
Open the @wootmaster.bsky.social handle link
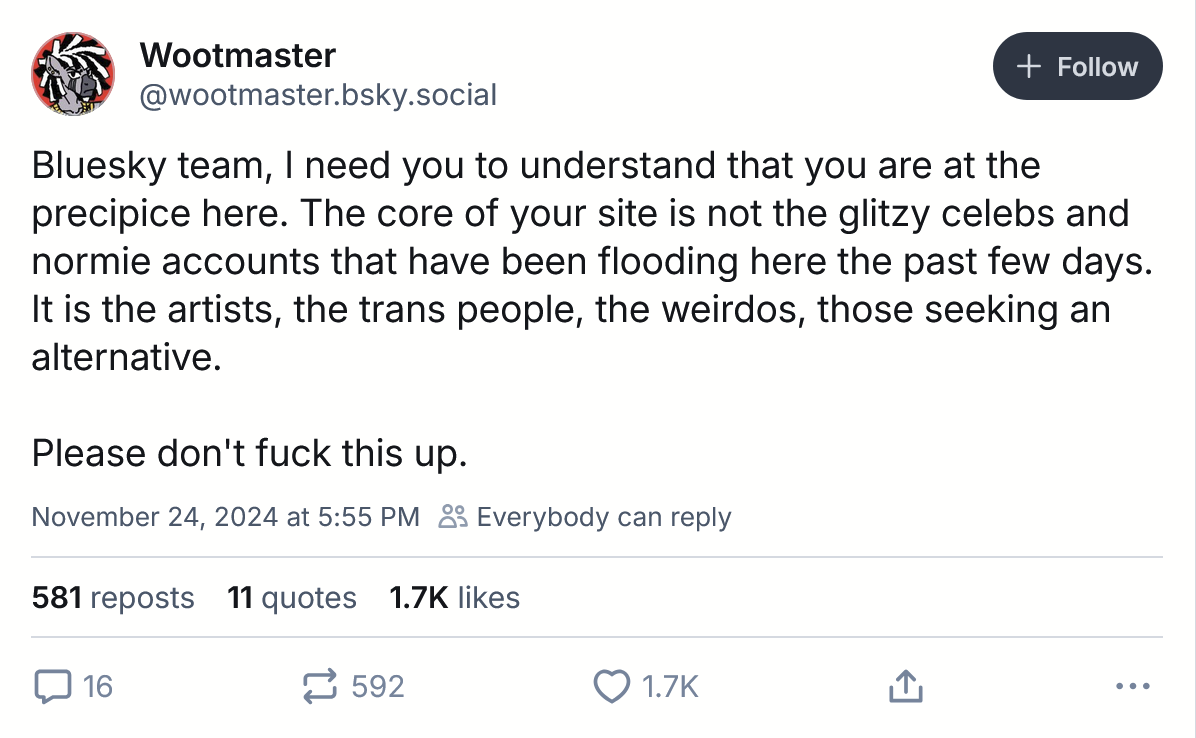[x=318, y=95]
